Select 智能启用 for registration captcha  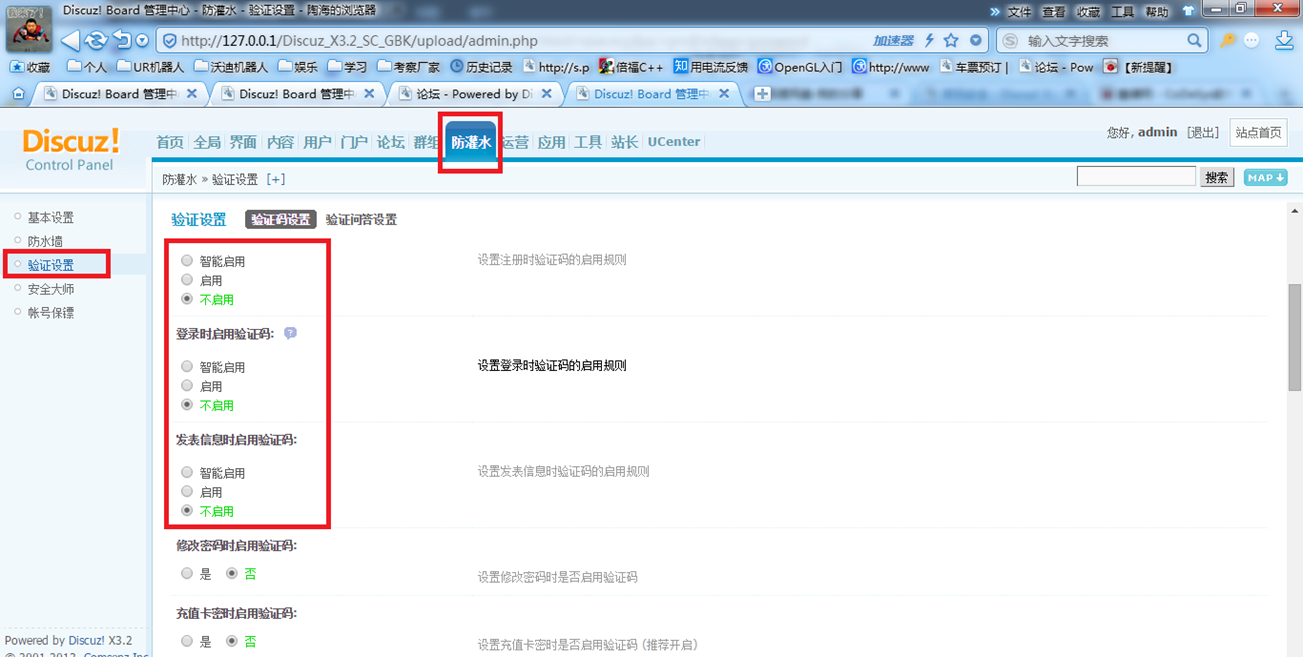(187, 261)
